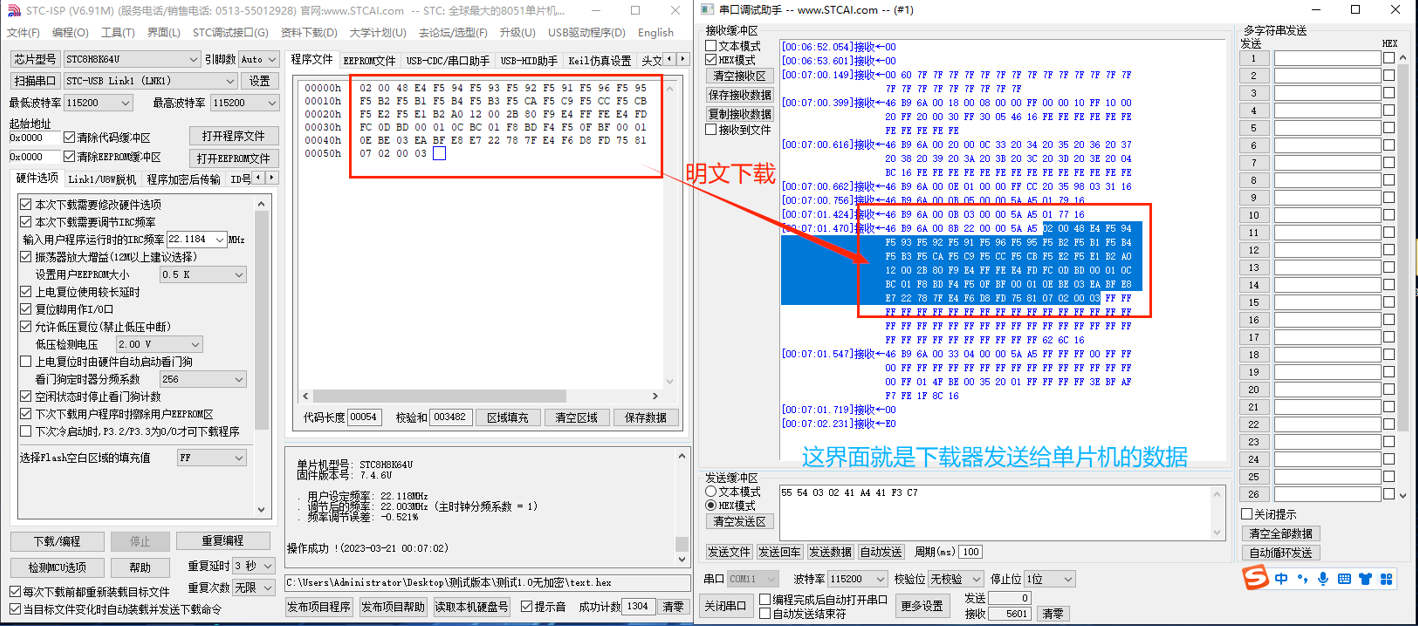Screen dimensions: 1418x626
Task: Check 接收到文件 in receive buffer
Action: coord(711,129)
